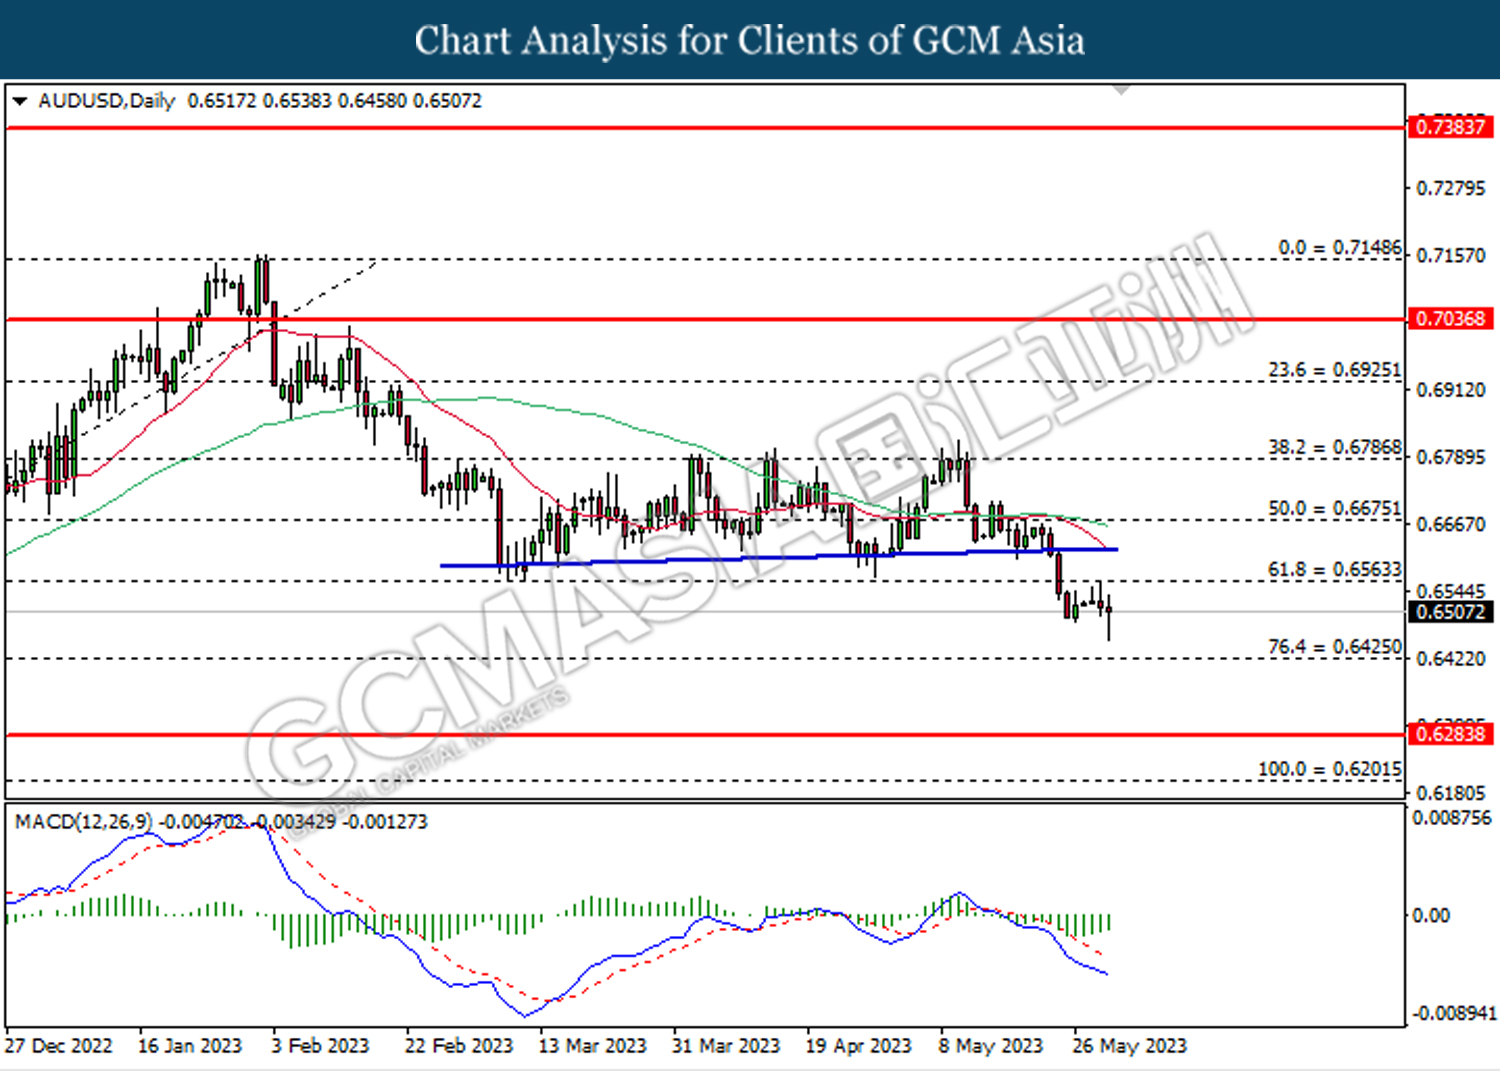Click the date label 22 Feb 2023
Image resolution: width=1500 pixels, height=1071 pixels.
pyautogui.click(x=458, y=1046)
